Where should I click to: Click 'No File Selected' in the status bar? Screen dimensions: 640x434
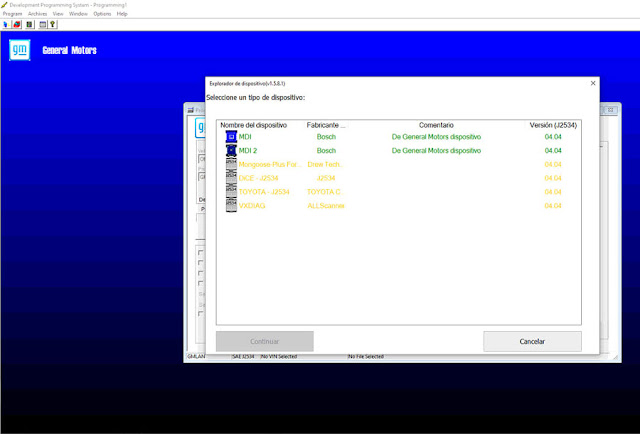pos(366,357)
